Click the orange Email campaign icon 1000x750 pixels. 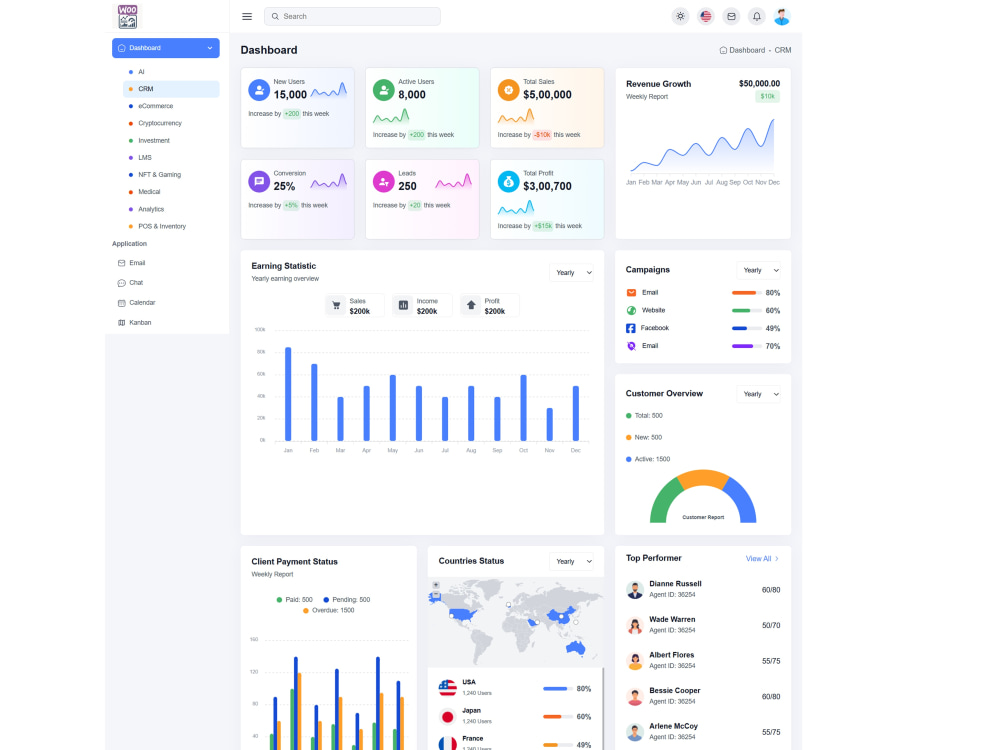click(x=631, y=293)
